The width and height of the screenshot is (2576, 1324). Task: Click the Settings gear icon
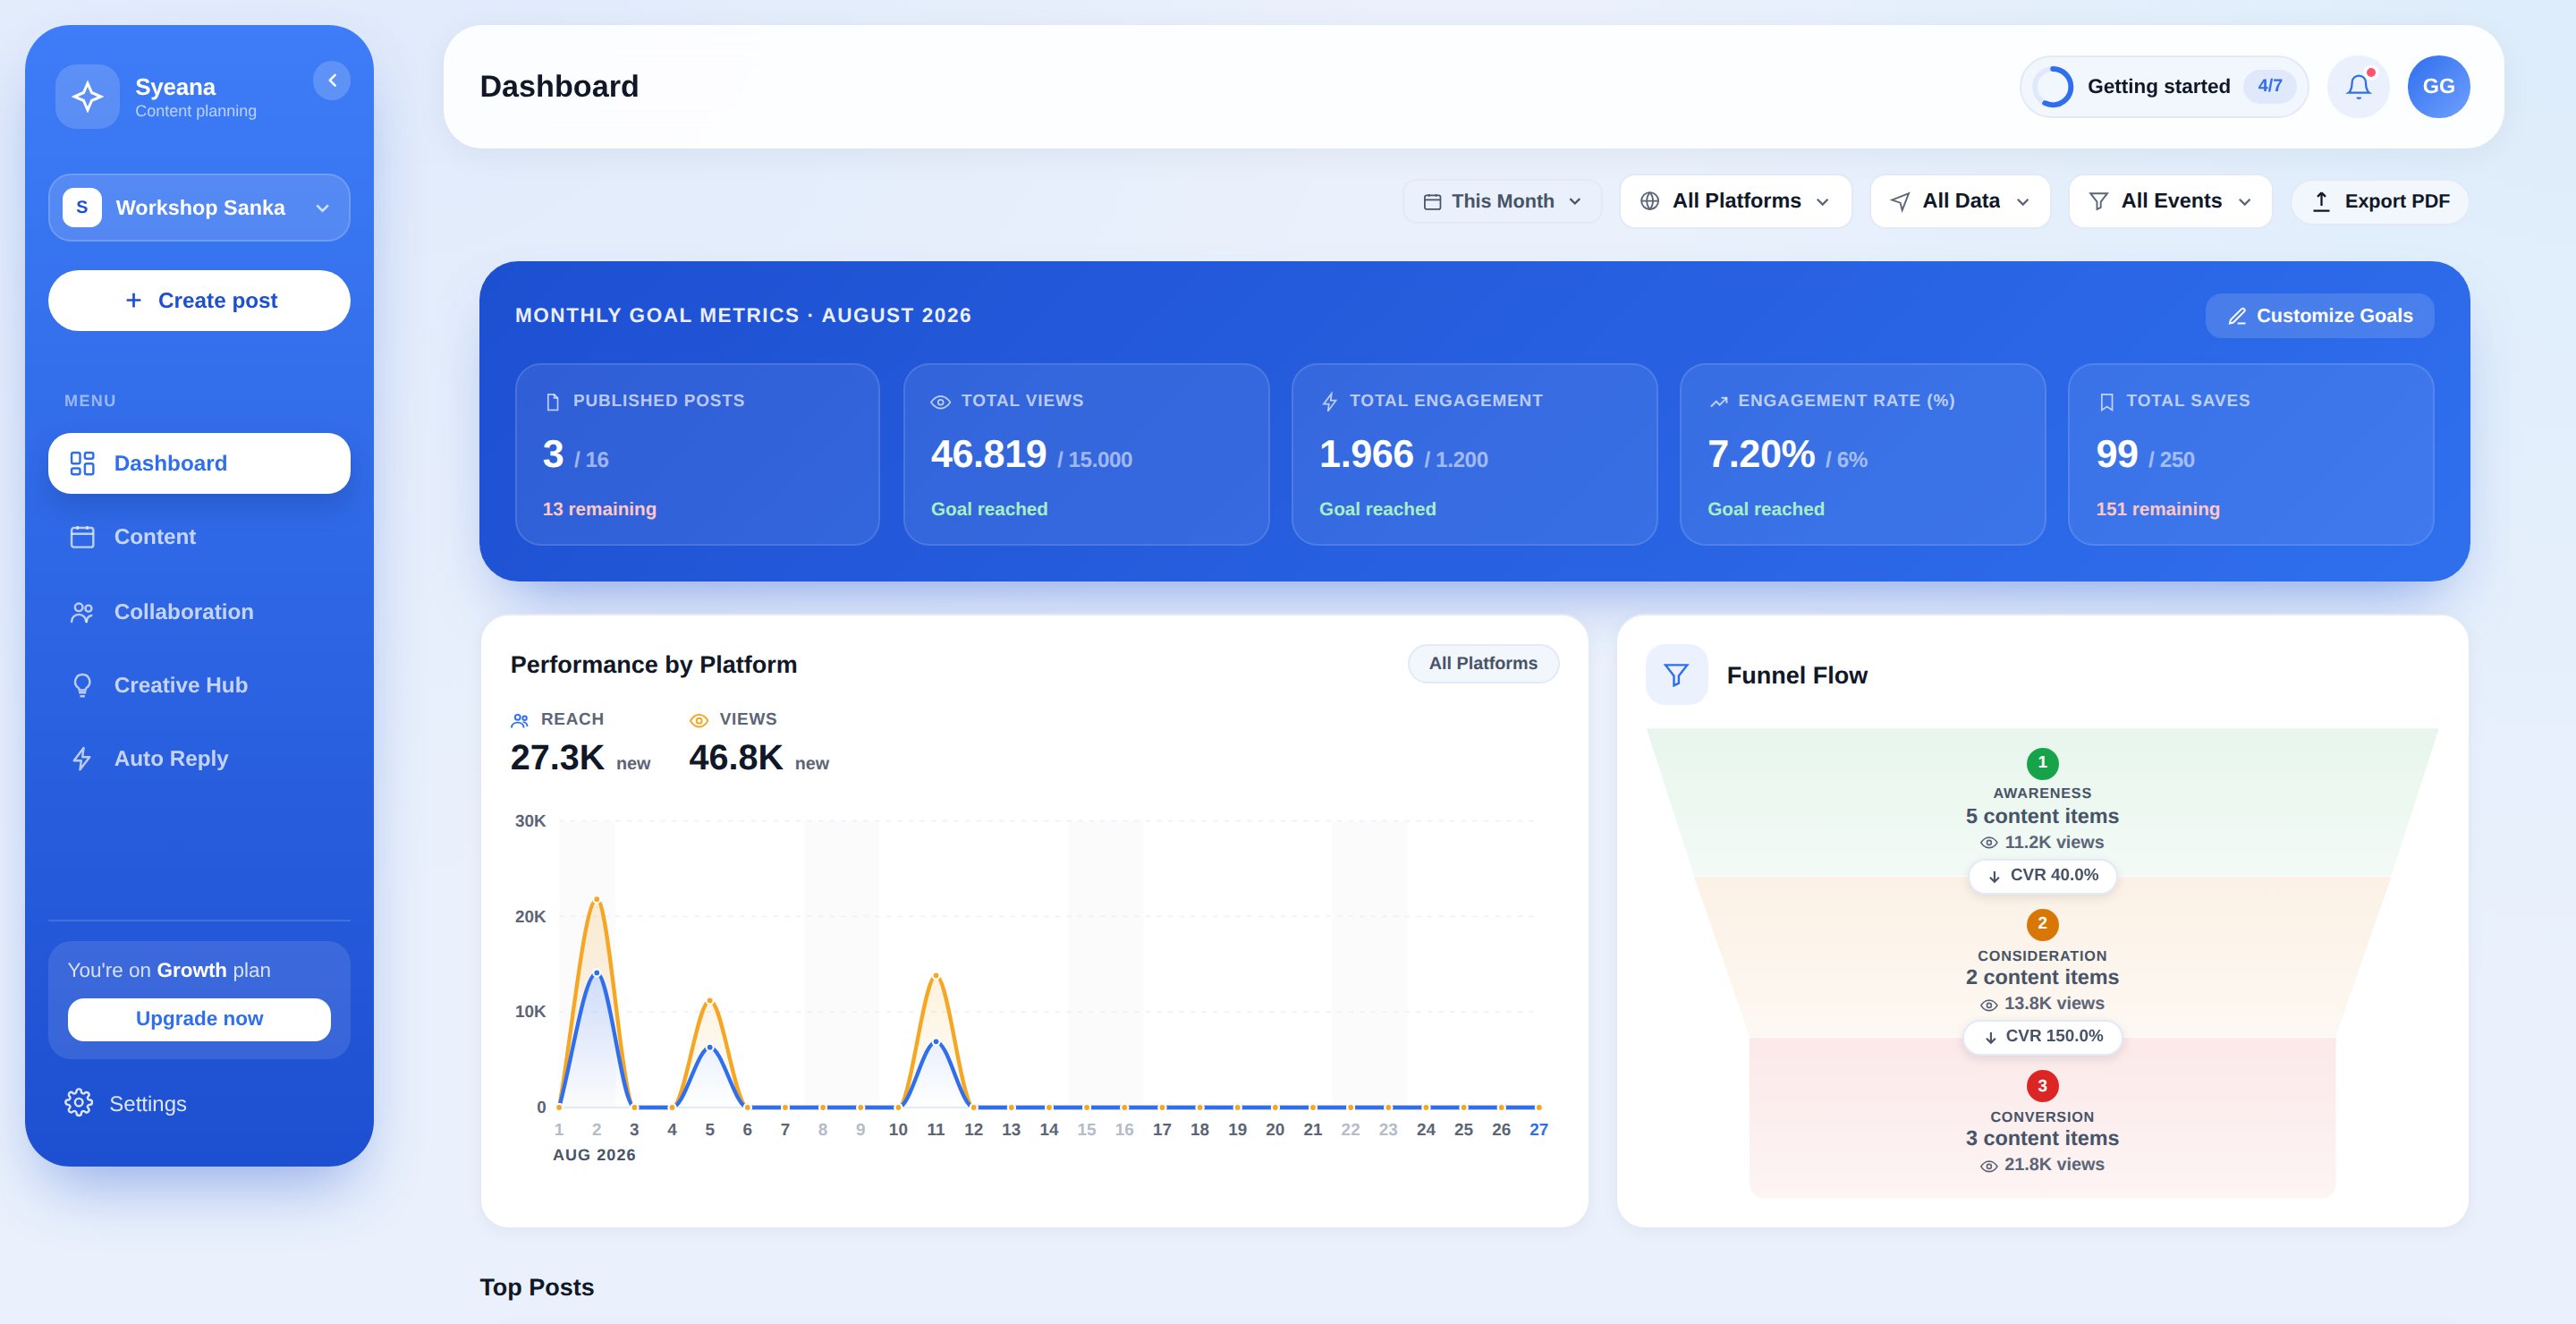[79, 1103]
